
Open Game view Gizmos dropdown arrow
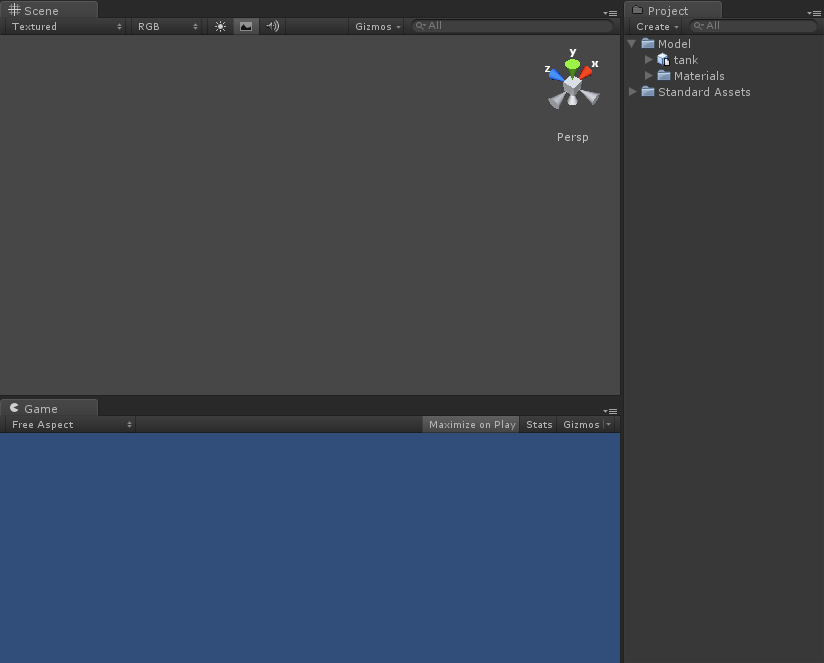[x=609, y=424]
